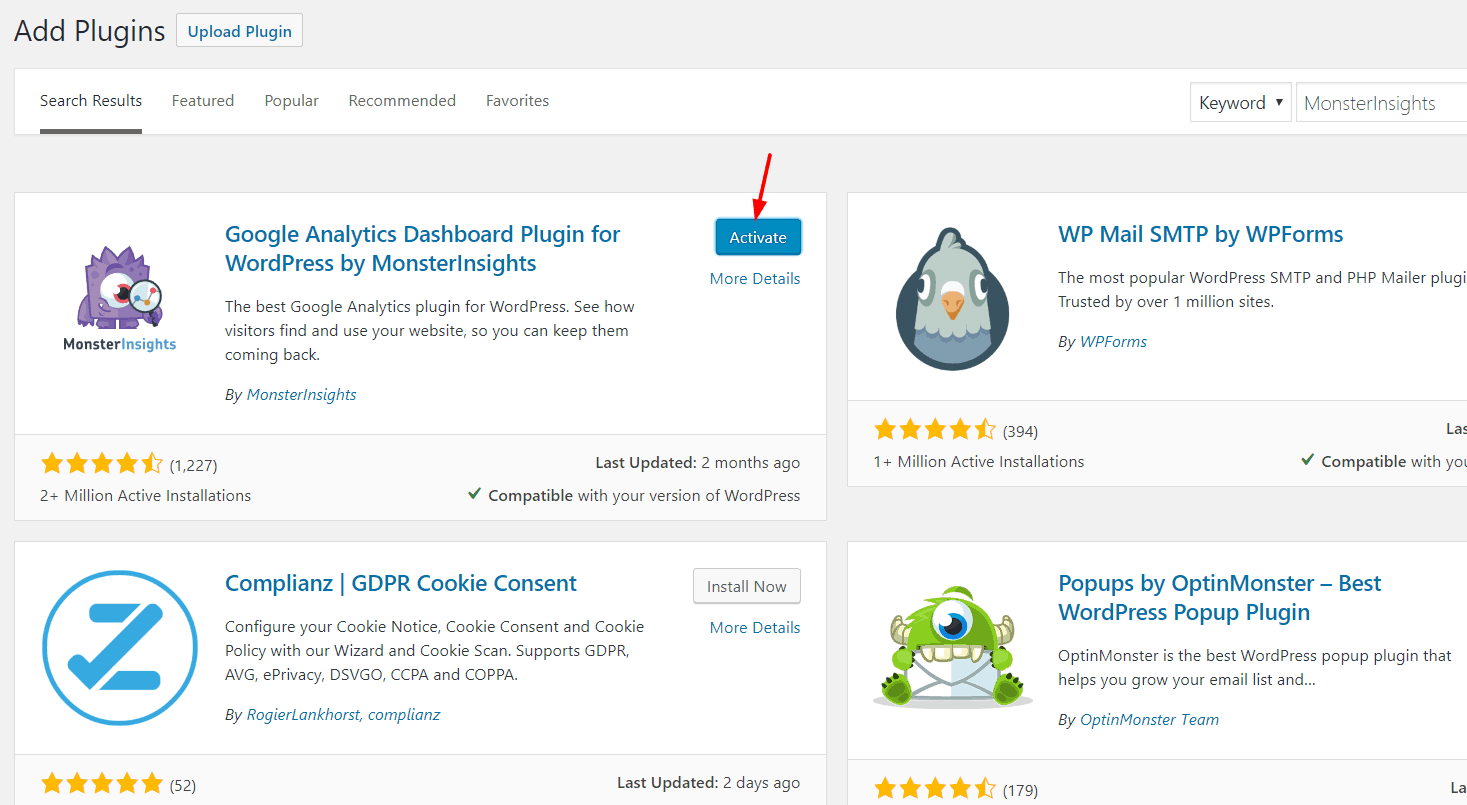
Task: Click the MonsterInsights plugin logo
Action: point(120,298)
